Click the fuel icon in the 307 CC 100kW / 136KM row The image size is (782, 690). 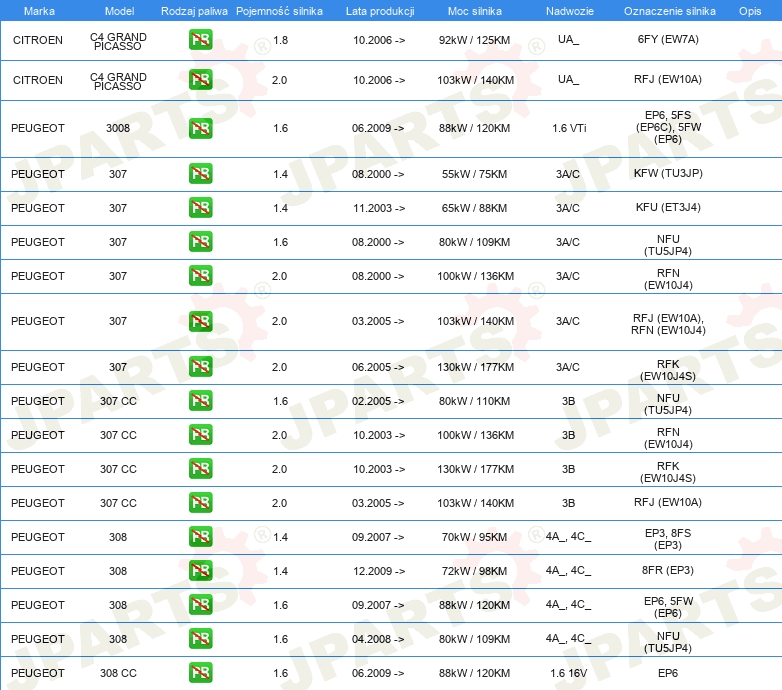200,434
